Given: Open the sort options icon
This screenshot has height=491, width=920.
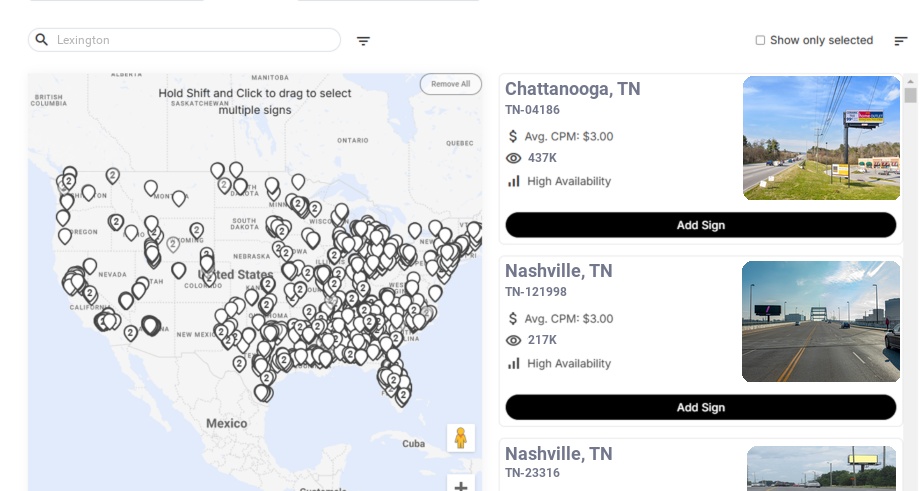Looking at the screenshot, I should (x=900, y=41).
